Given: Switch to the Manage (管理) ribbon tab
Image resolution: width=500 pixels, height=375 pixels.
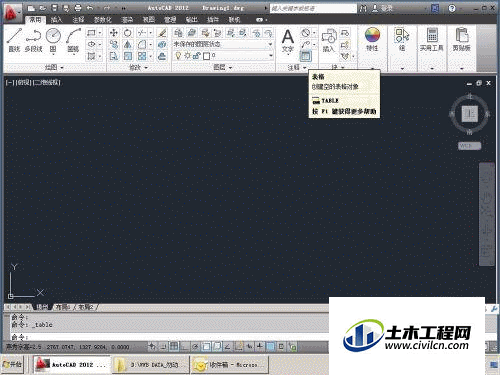Looking at the screenshot, I should 170,20.
